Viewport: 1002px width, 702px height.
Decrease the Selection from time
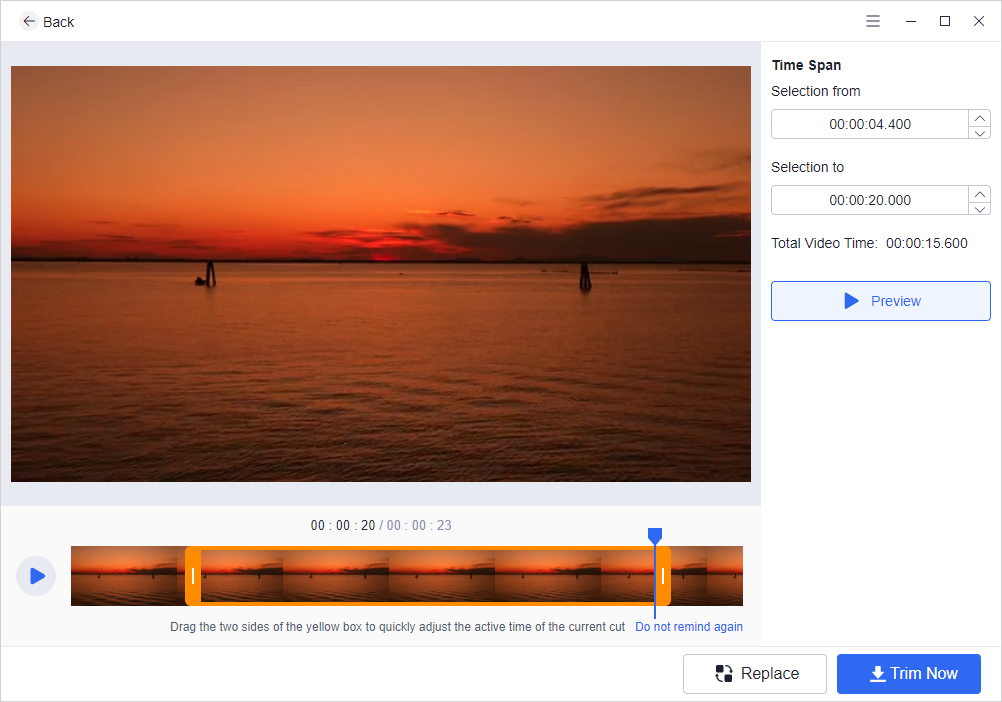click(979, 132)
